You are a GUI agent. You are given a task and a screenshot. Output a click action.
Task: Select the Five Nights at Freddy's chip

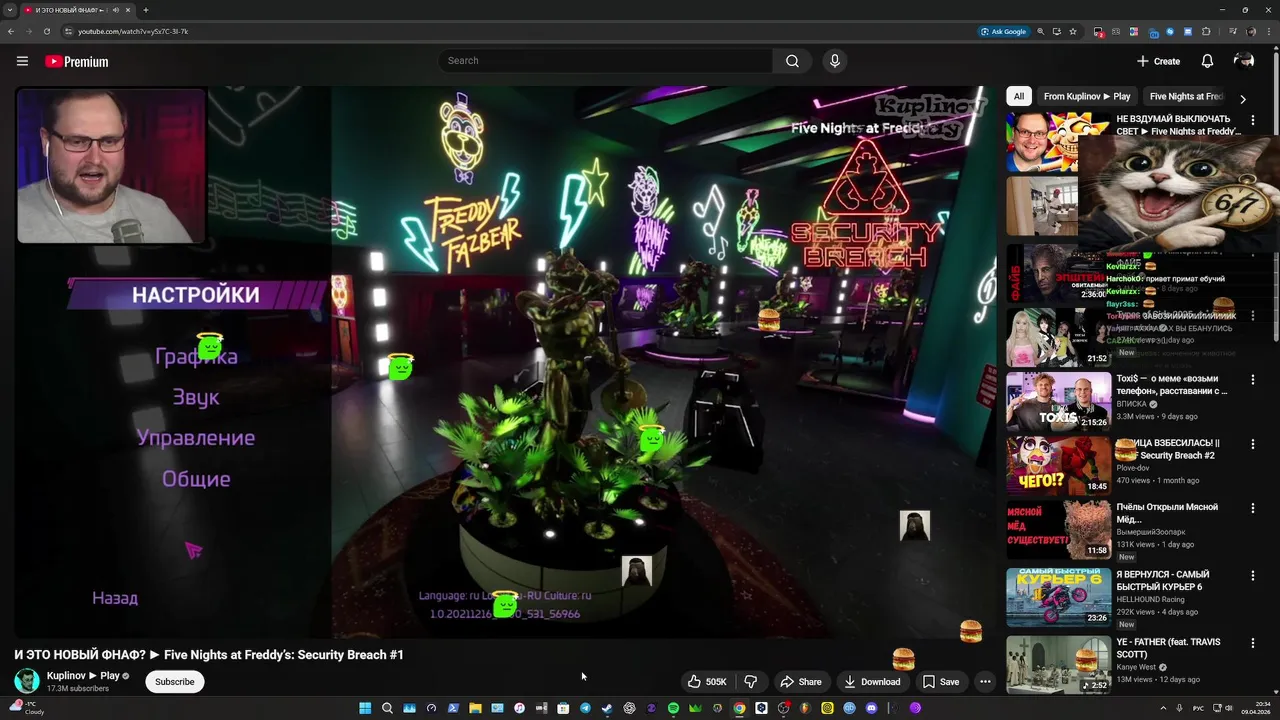point(1186,96)
